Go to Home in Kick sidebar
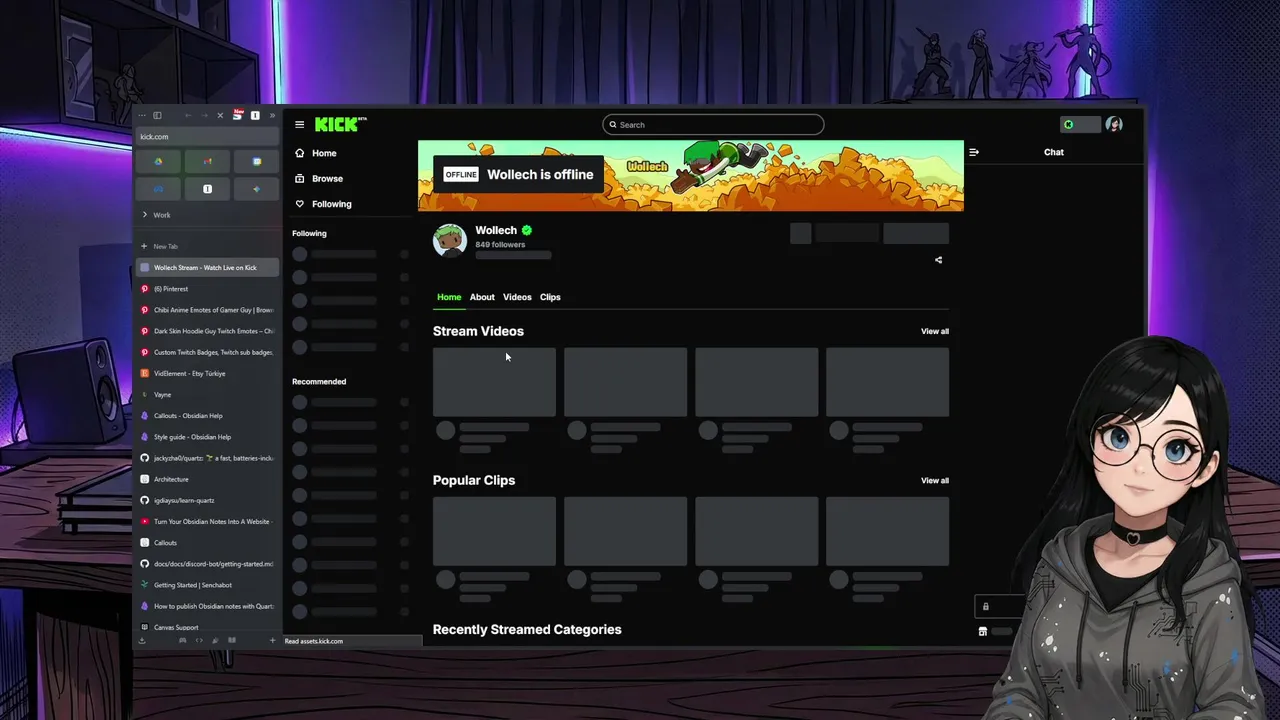 coord(315,153)
